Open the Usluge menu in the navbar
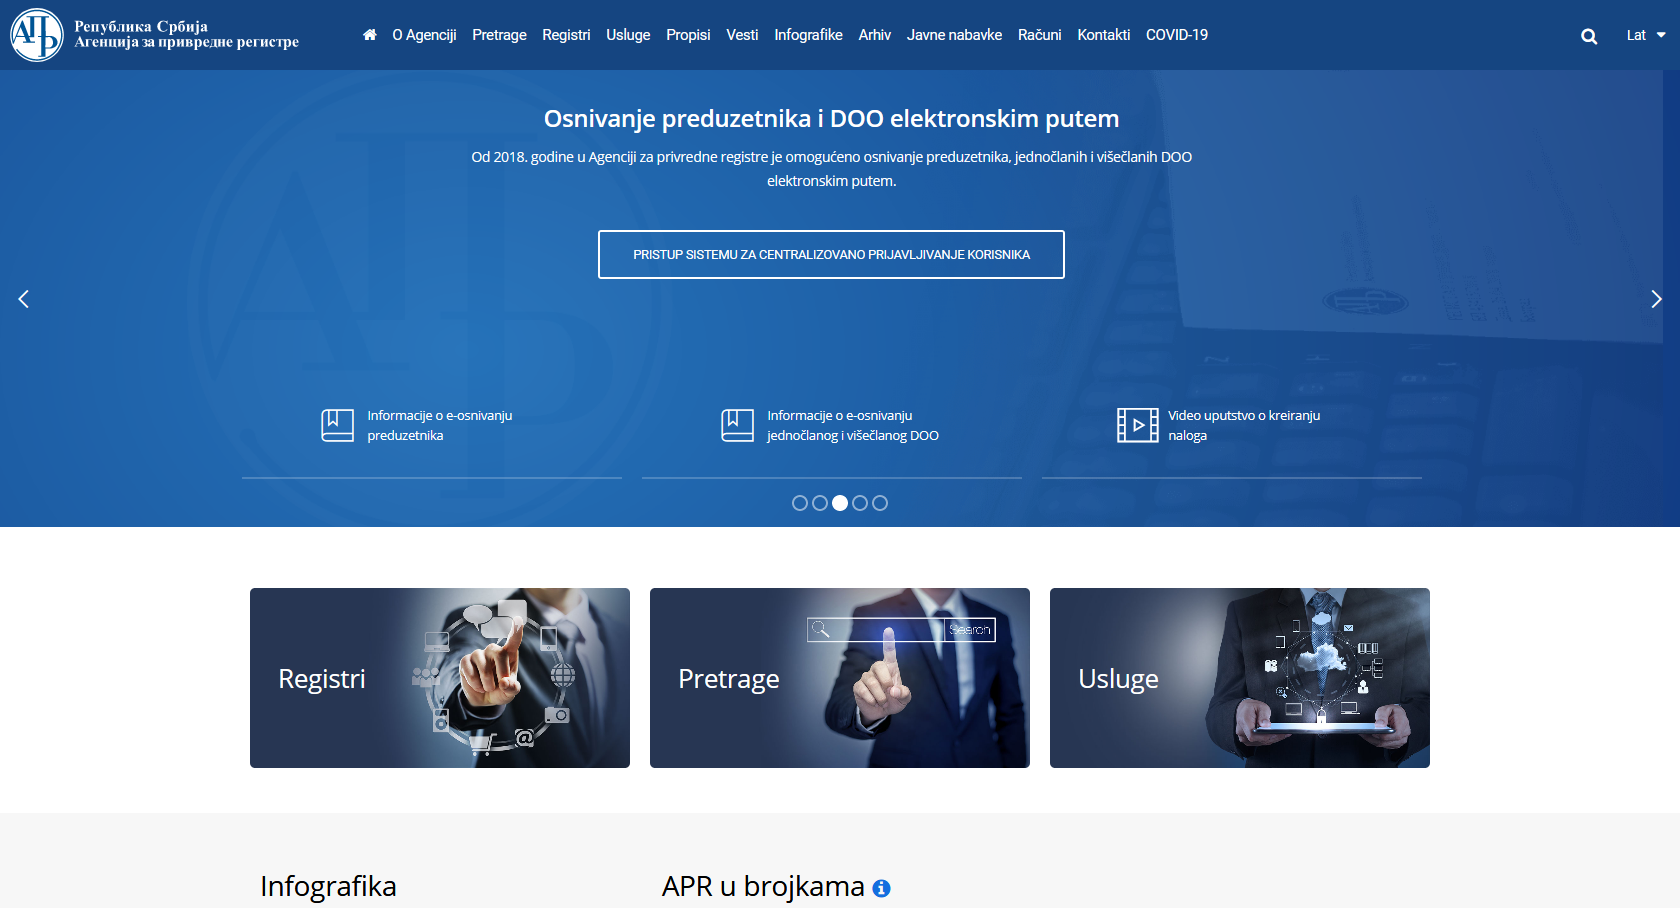The width and height of the screenshot is (1680, 908). (x=628, y=35)
